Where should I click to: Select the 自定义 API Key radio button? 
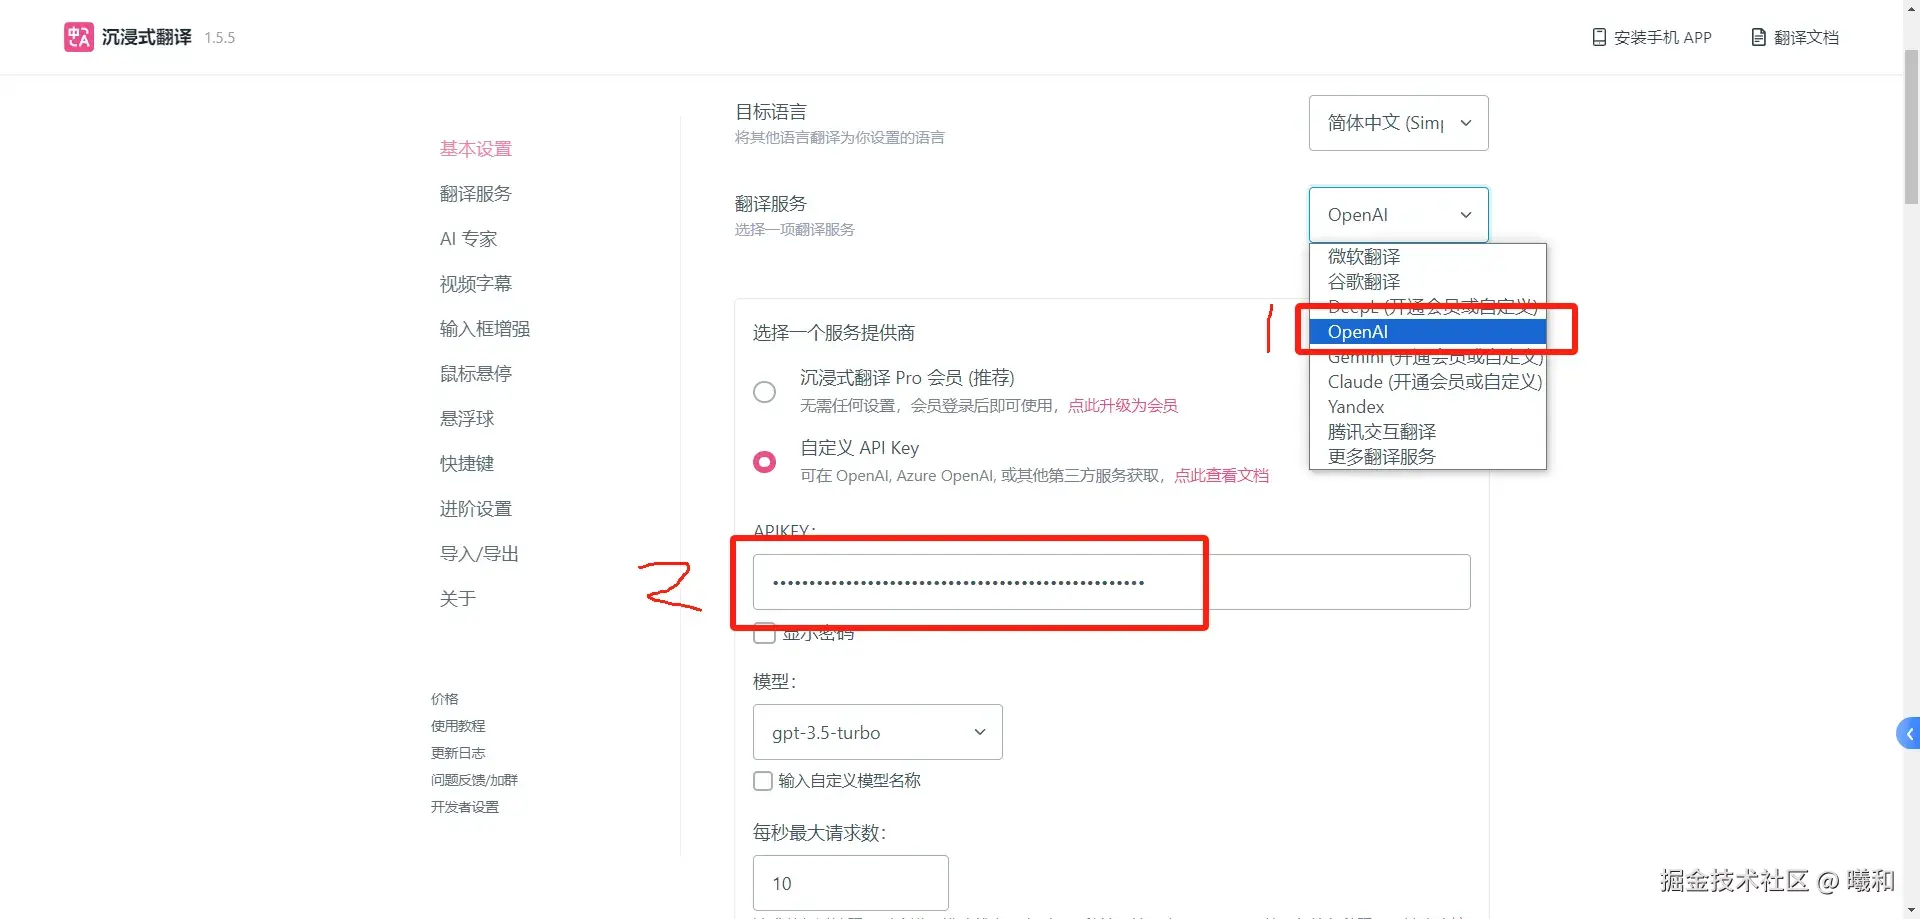pyautogui.click(x=764, y=461)
